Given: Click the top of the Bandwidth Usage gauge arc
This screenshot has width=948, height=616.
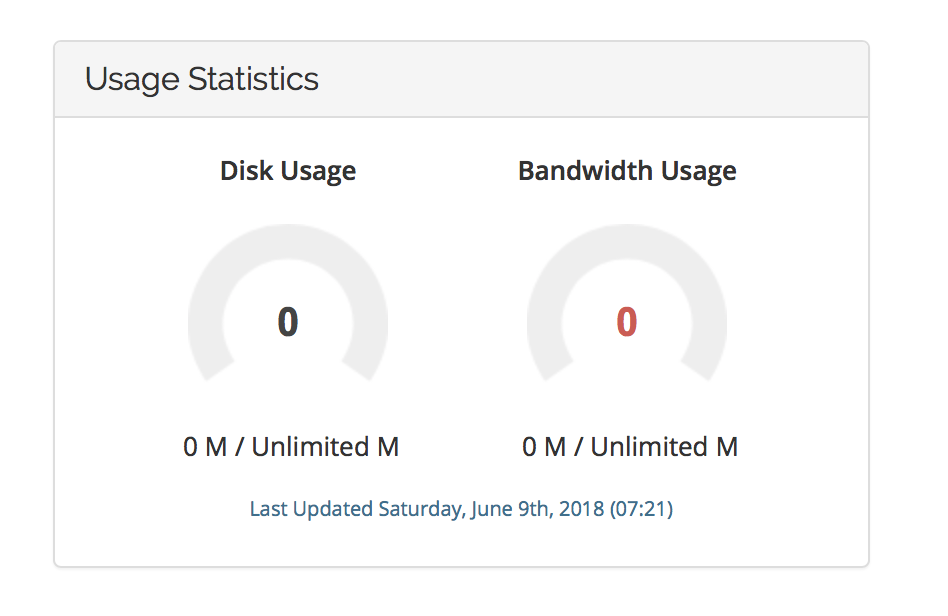Looking at the screenshot, I should (627, 236).
